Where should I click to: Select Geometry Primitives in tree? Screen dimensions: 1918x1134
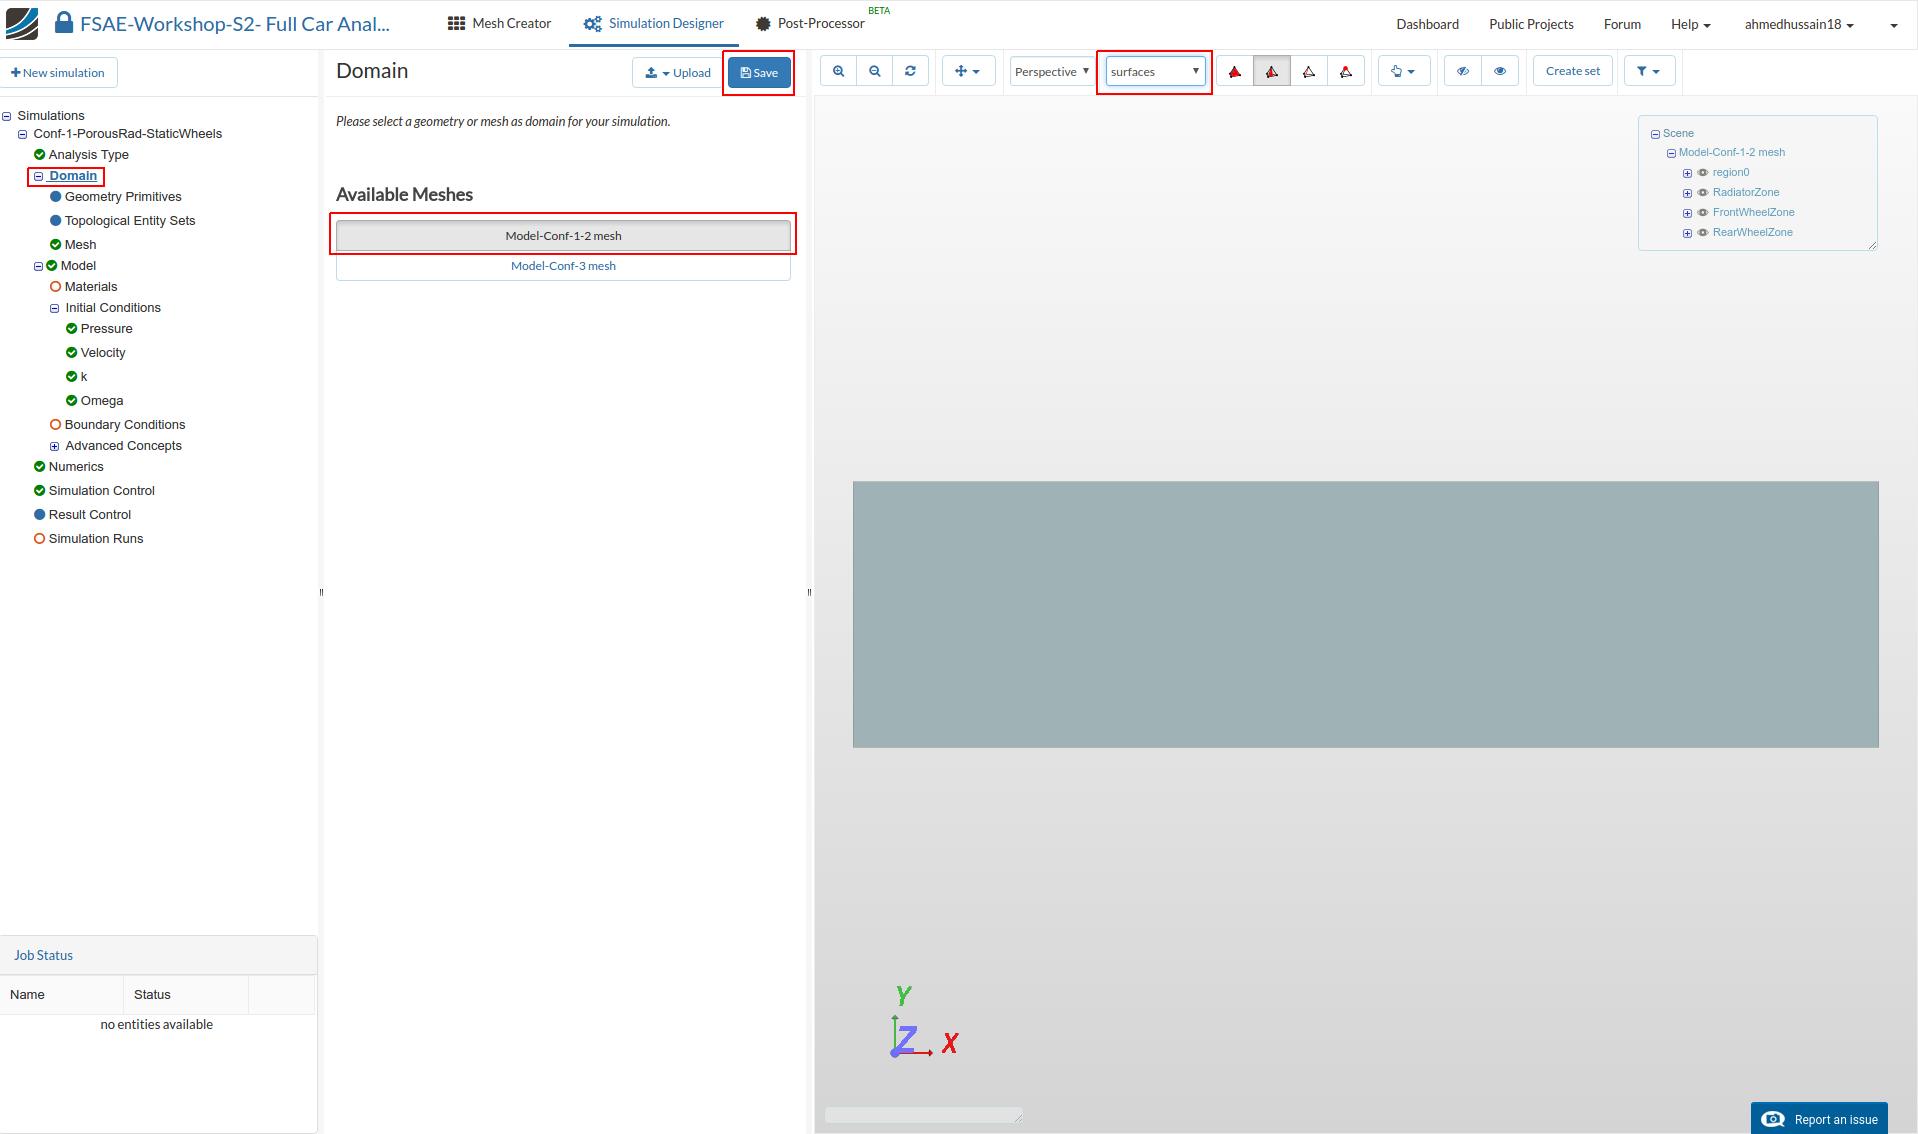tap(123, 197)
